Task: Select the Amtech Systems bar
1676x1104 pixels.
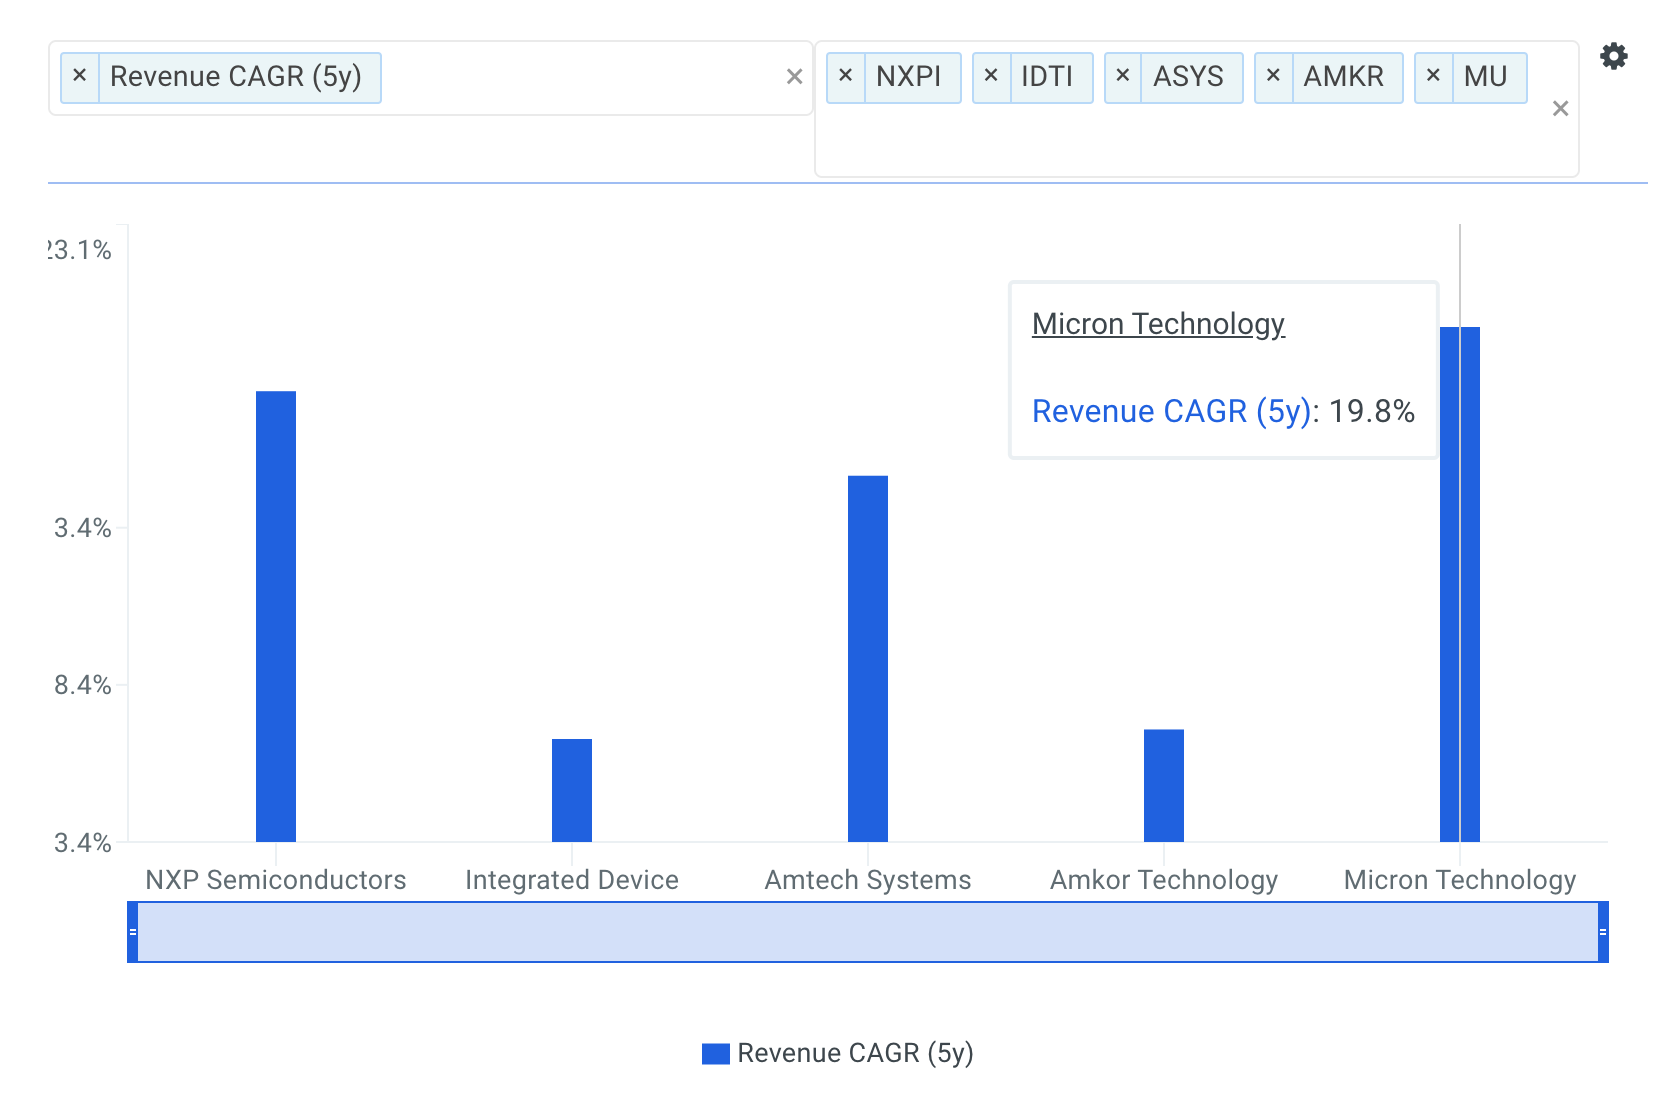Action: (x=868, y=659)
